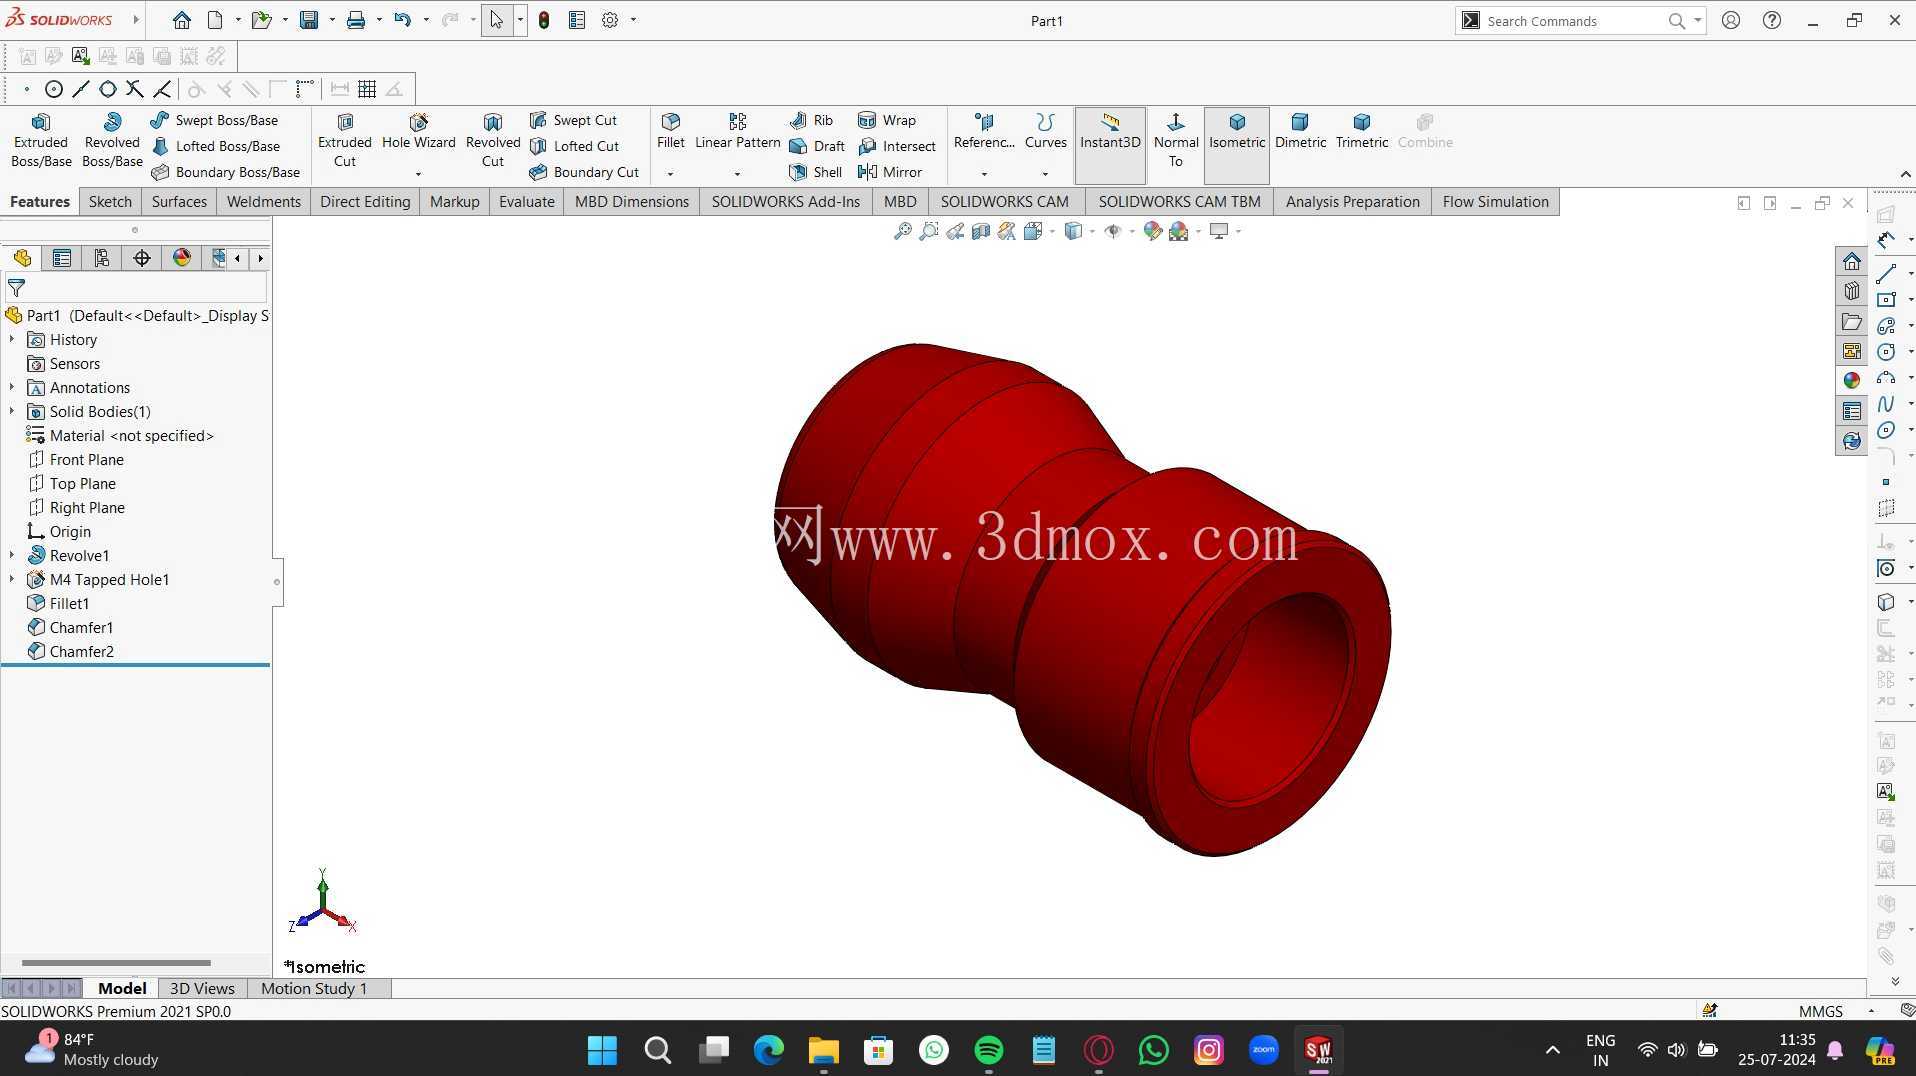This screenshot has height=1076, width=1916.
Task: Expand the Solid Bodies(1) node
Action: pos(12,412)
